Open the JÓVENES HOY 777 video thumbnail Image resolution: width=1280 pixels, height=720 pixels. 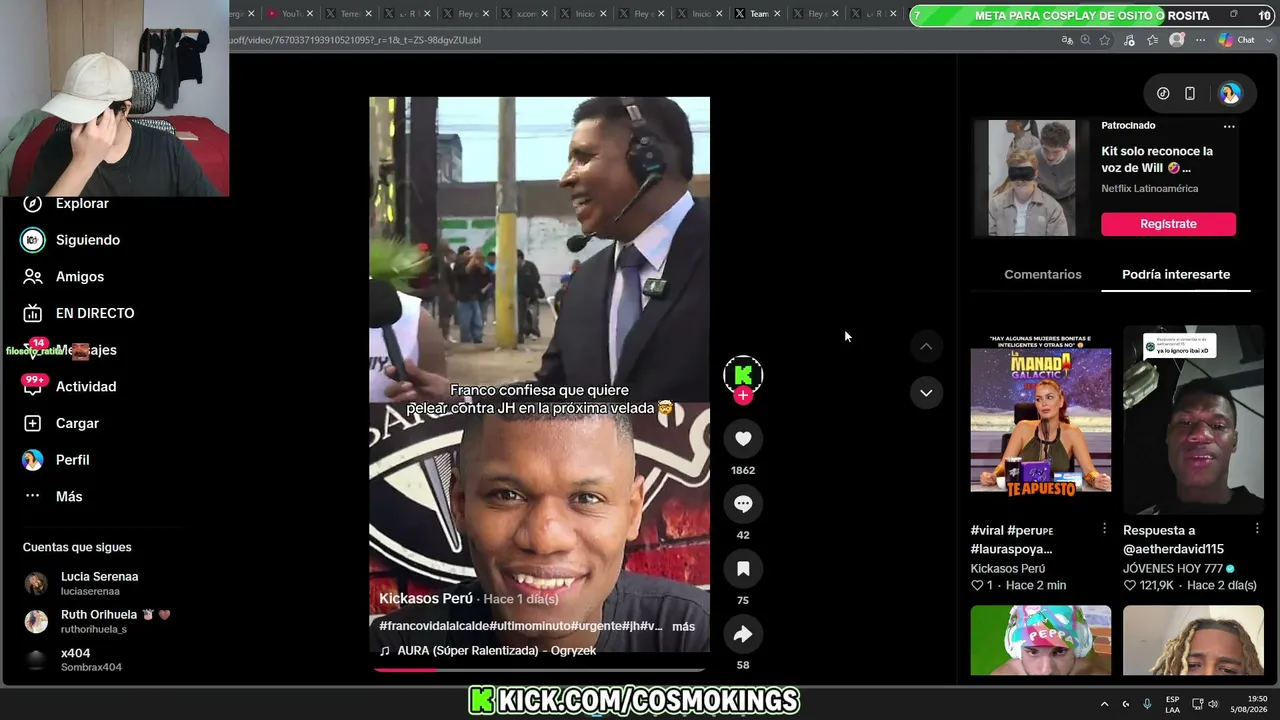1193,420
